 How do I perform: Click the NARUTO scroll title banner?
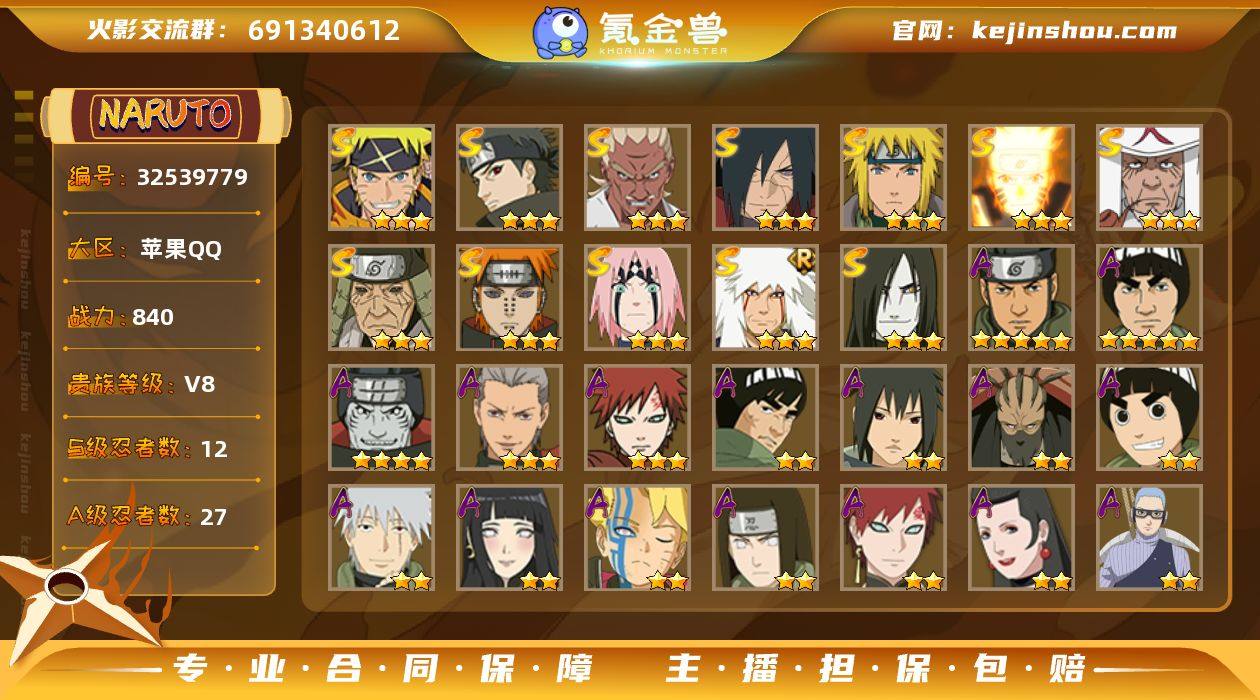click(x=166, y=115)
